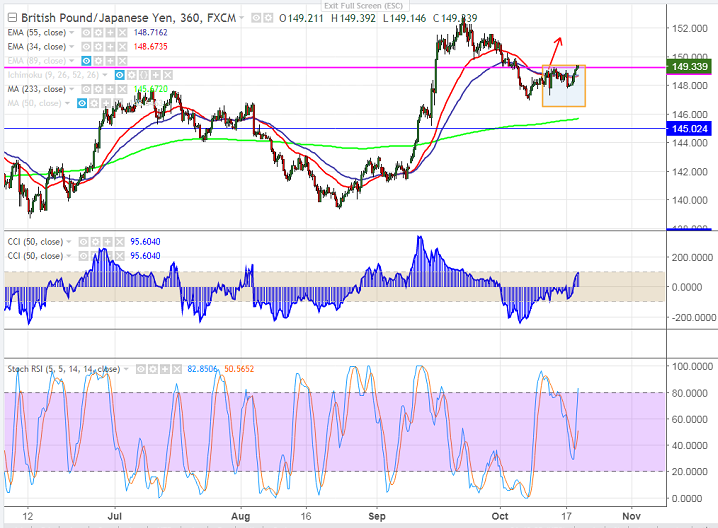718x528 pixels.
Task: Open EMA (89, close) settings gear
Action: pyautogui.click(x=98, y=61)
